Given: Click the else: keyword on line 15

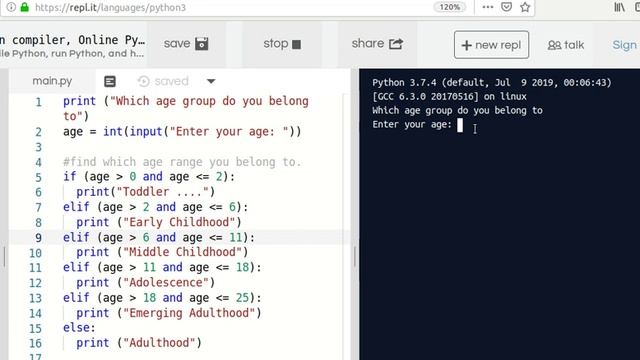Looking at the screenshot, I should click(x=79, y=328).
